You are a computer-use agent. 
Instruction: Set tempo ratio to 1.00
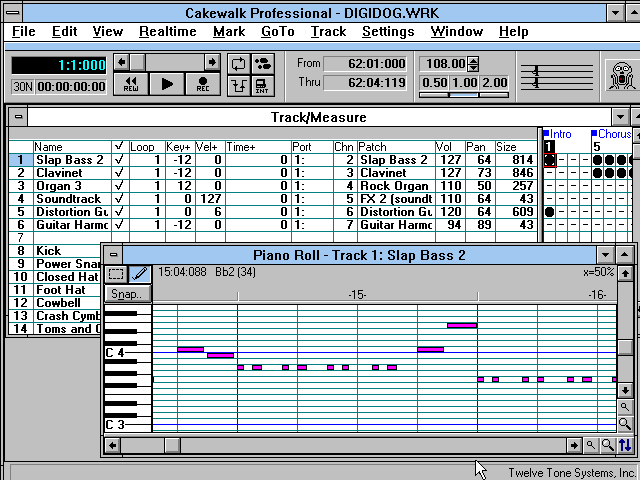[464, 83]
